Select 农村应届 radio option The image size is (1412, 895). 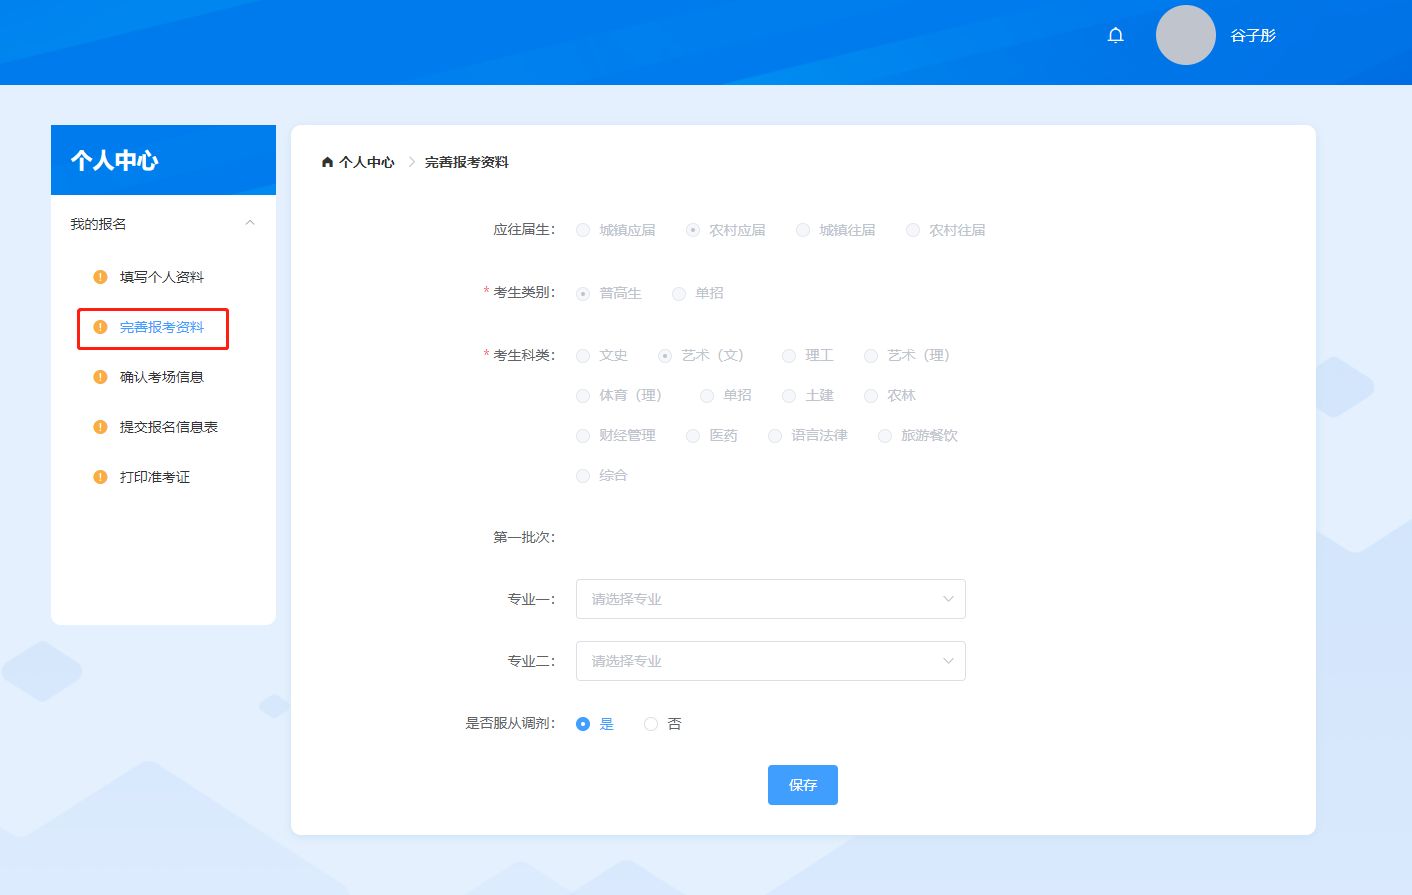pos(726,230)
